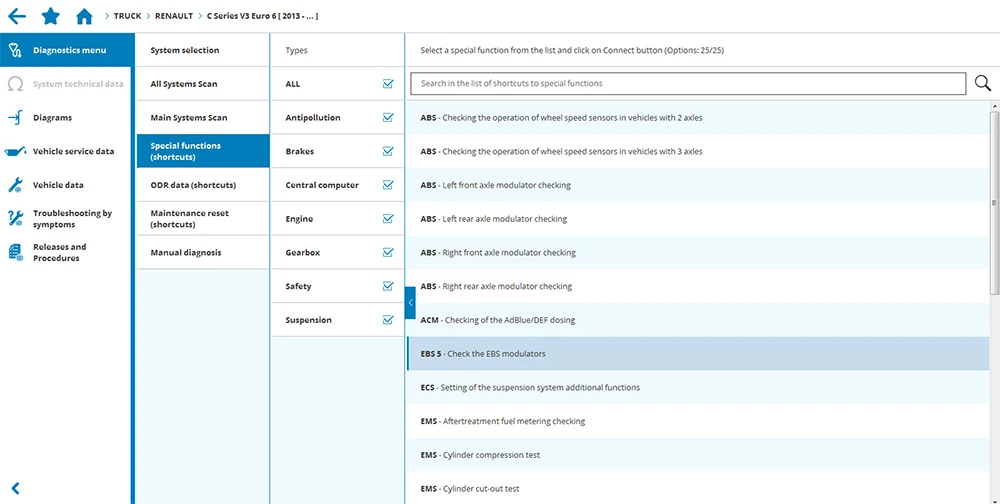
Task: Open Vehicle data wrench icon
Action: pos(15,185)
